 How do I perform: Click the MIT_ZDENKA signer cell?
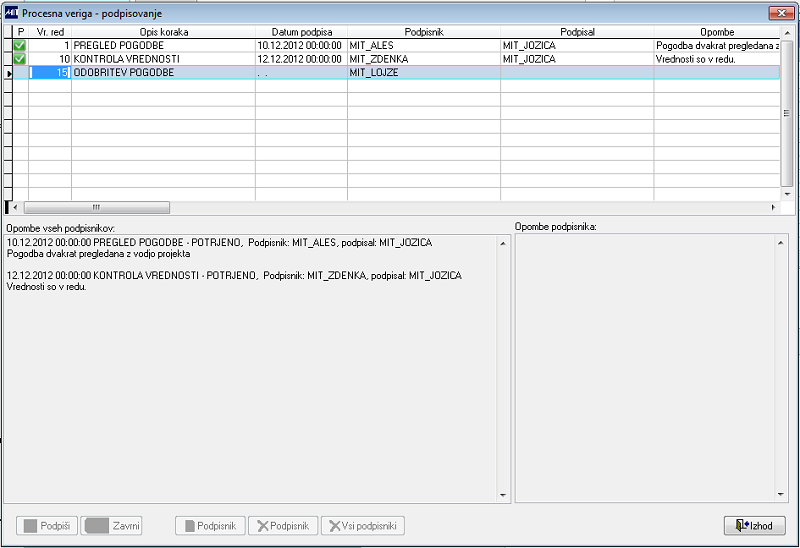pyautogui.click(x=424, y=59)
